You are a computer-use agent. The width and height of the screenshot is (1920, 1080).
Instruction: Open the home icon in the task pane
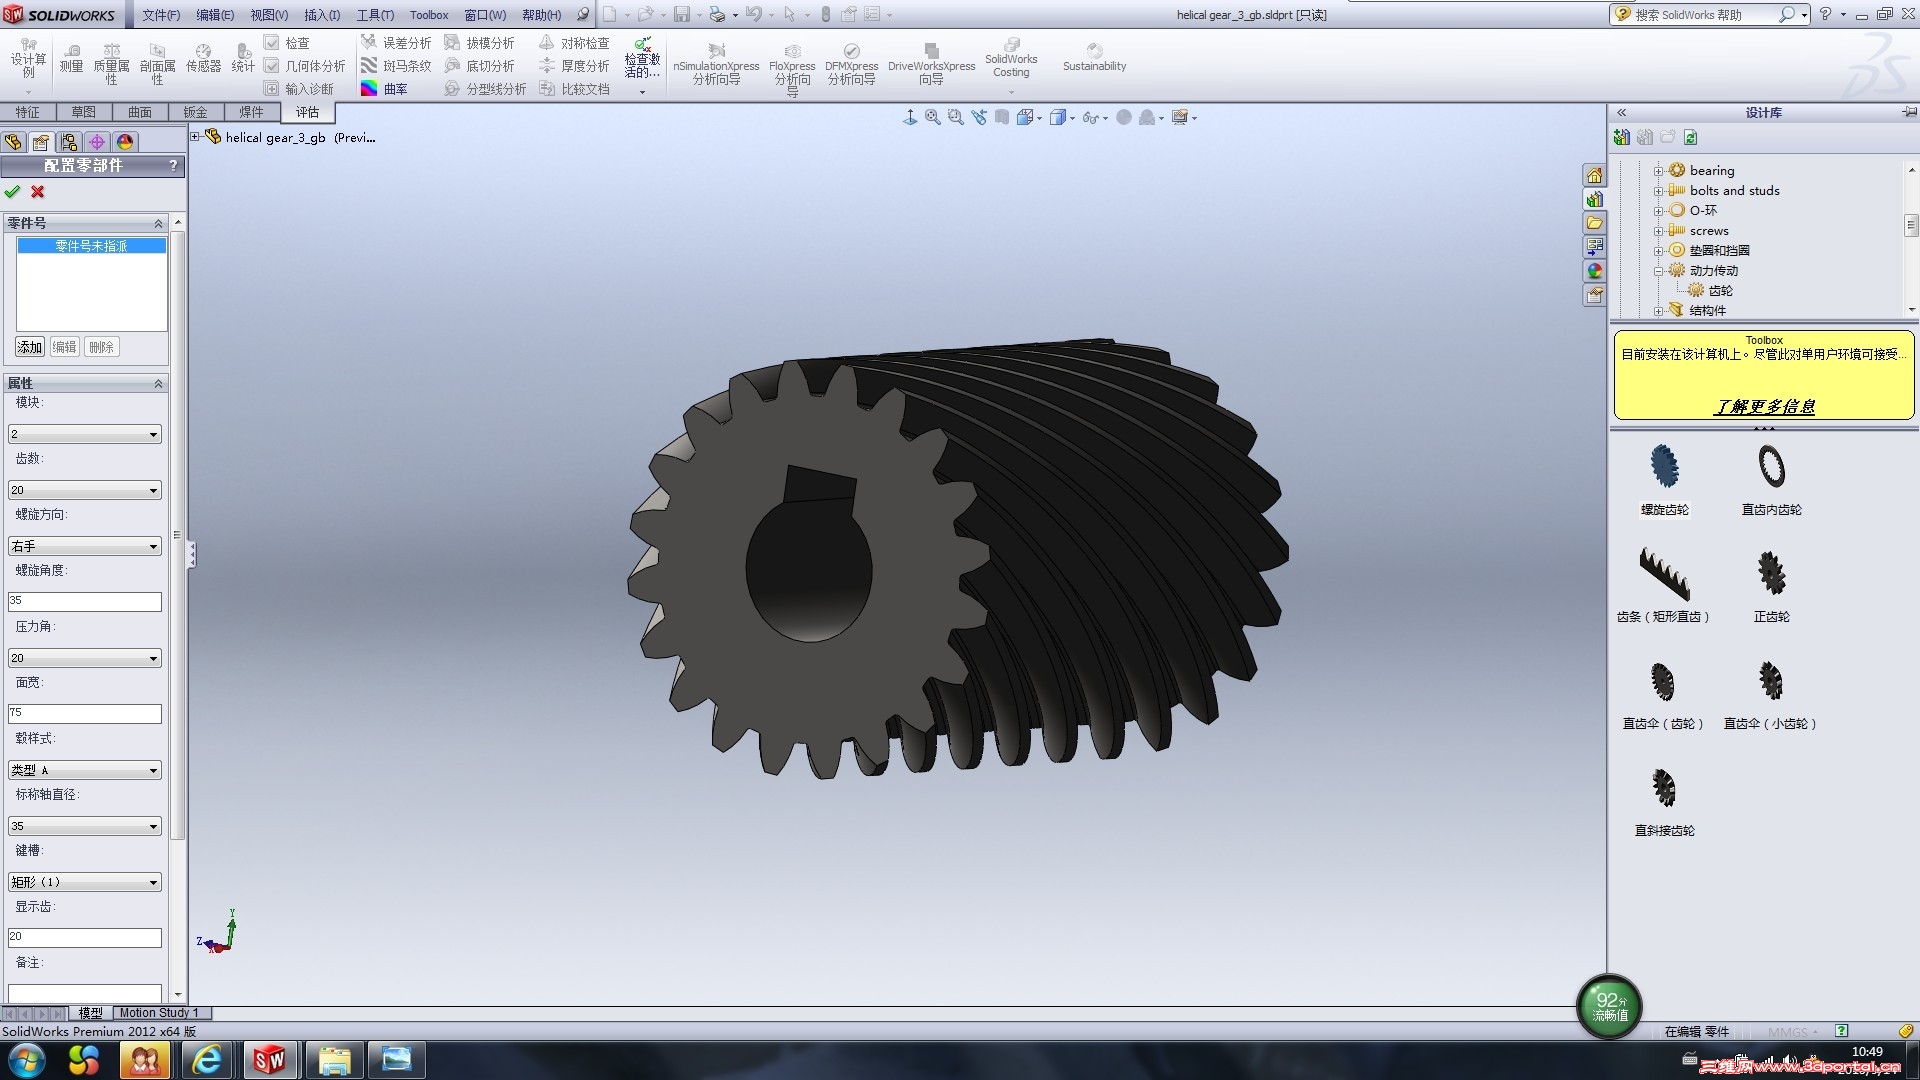(x=1594, y=176)
